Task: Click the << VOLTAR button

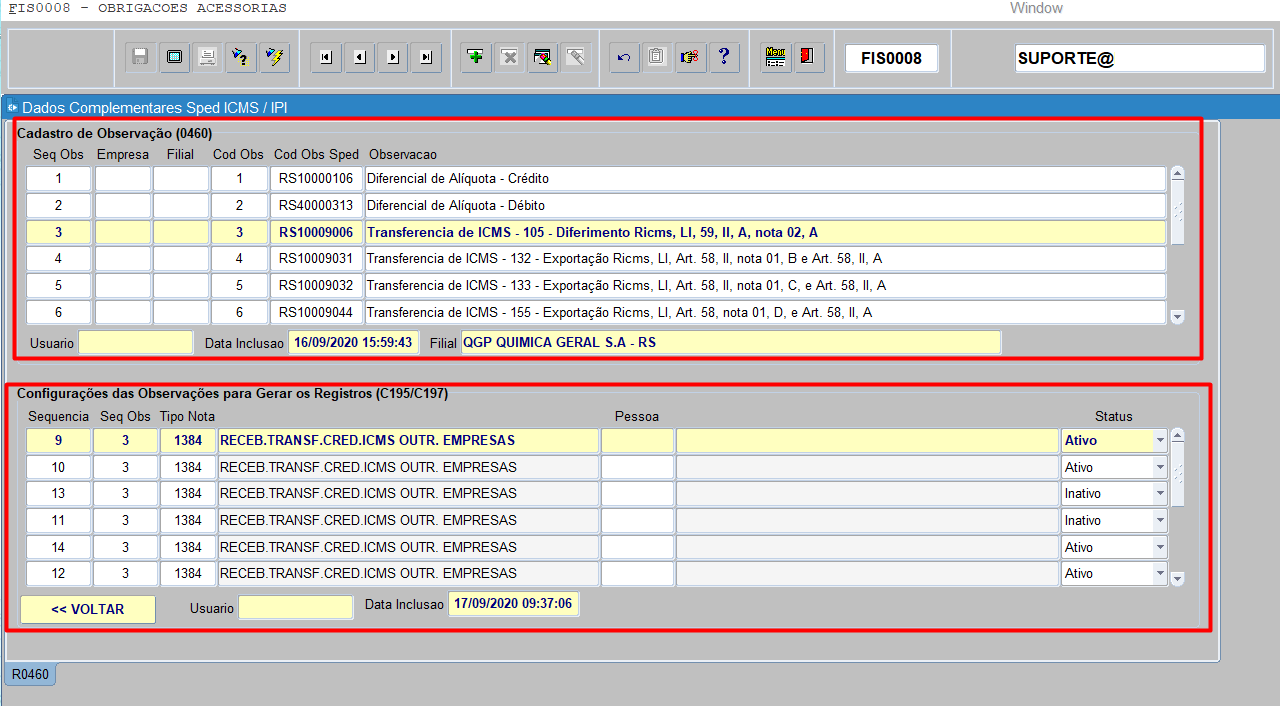Action: [88, 609]
